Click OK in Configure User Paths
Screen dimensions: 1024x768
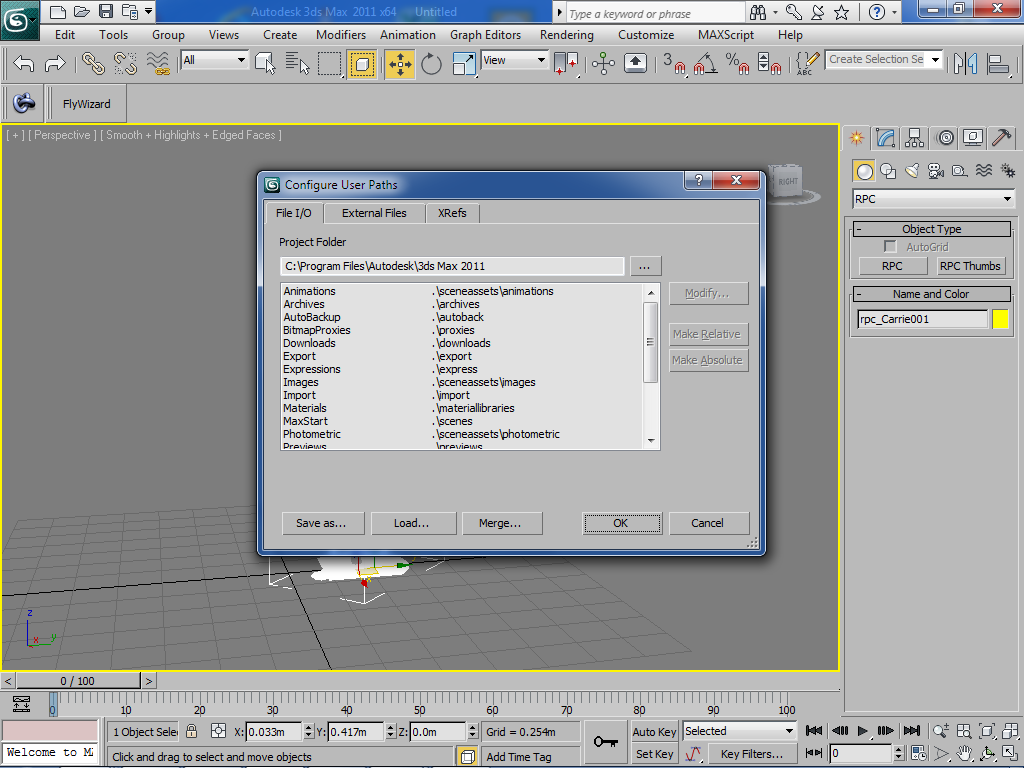(622, 523)
